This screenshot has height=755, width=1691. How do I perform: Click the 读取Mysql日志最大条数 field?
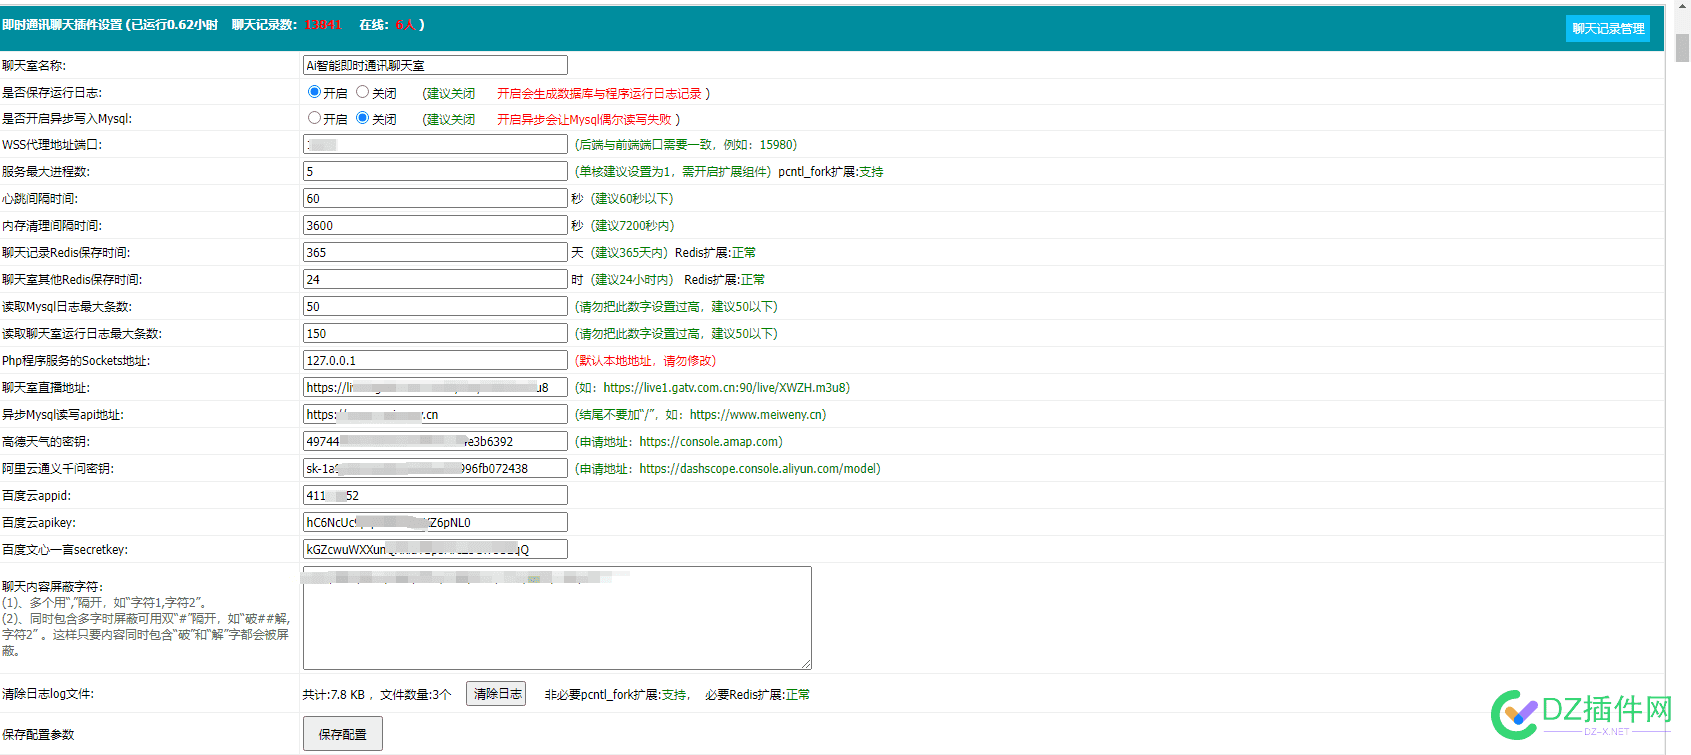tap(435, 306)
